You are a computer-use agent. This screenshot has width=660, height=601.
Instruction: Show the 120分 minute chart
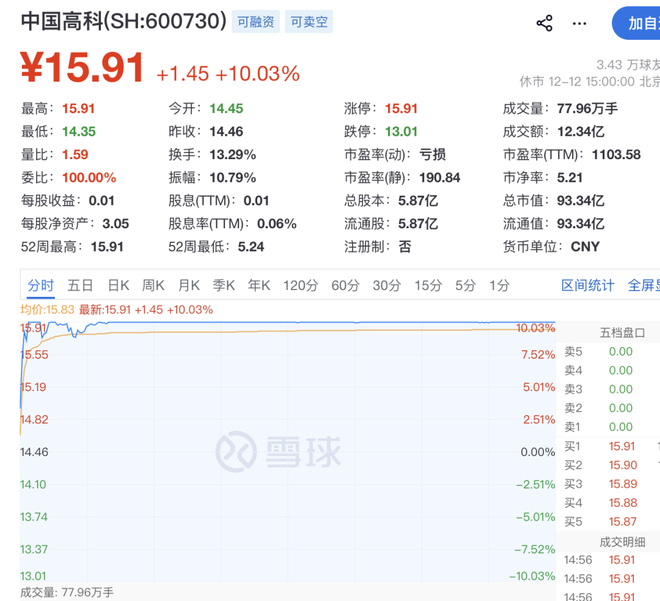click(299, 285)
